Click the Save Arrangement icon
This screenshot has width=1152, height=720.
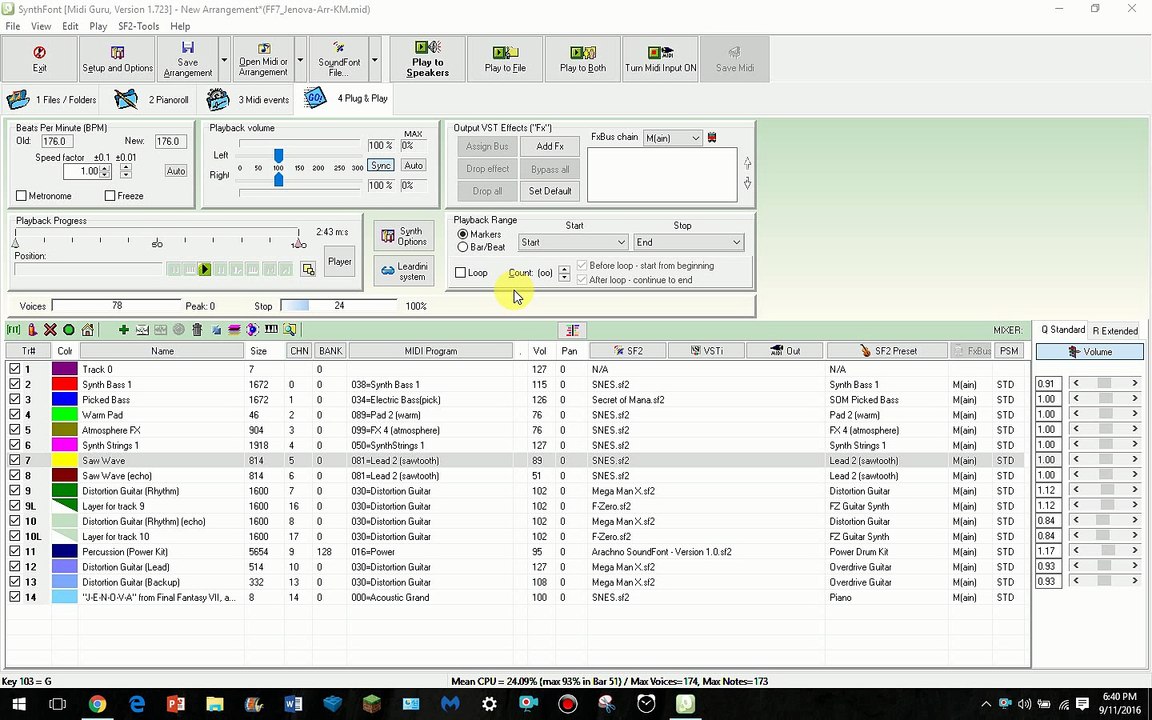(x=187, y=48)
